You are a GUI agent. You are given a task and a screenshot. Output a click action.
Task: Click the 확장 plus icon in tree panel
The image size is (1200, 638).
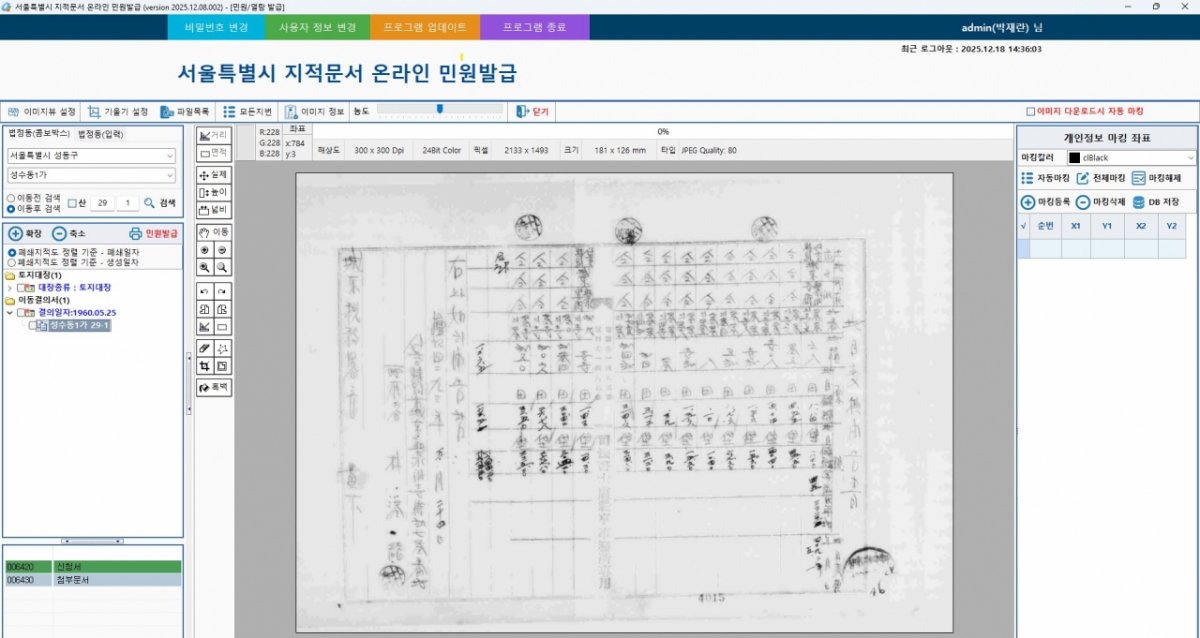pos(15,233)
